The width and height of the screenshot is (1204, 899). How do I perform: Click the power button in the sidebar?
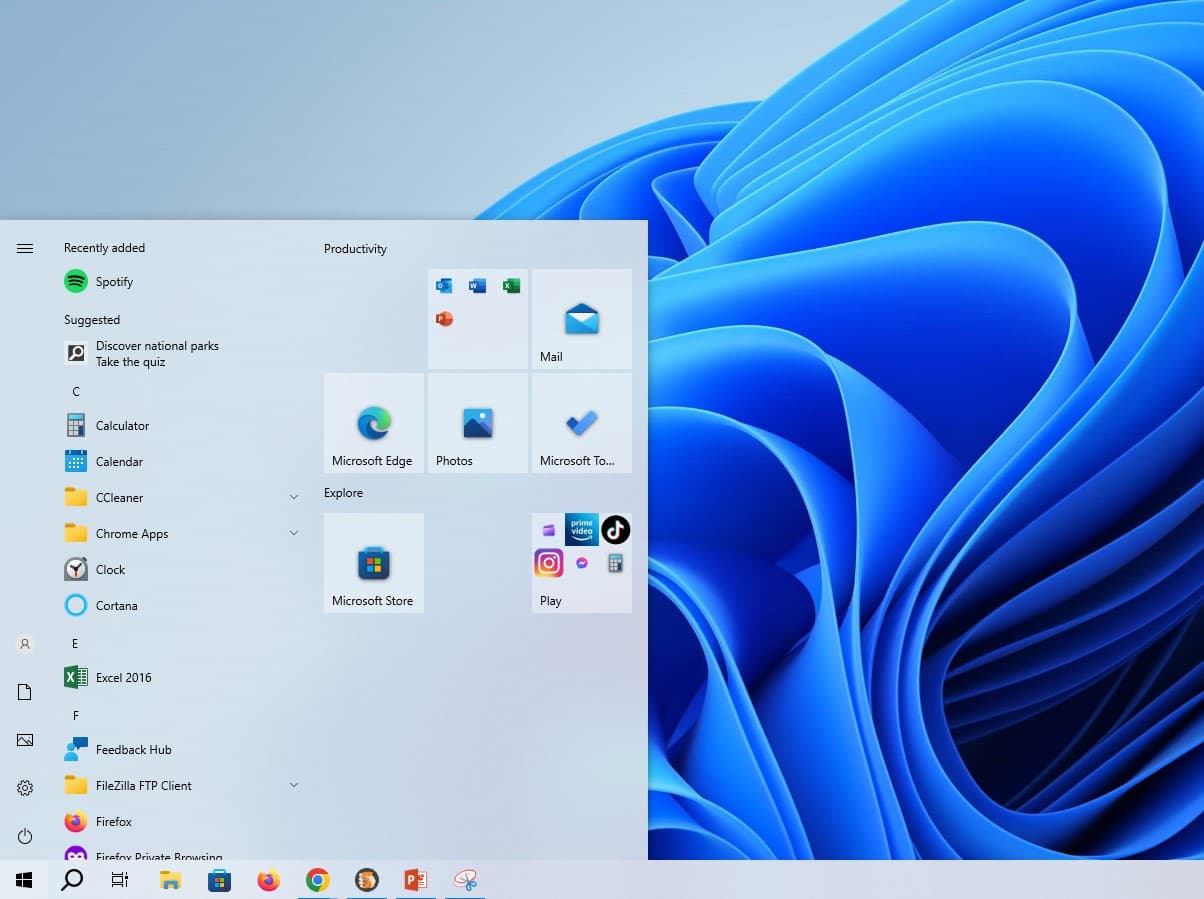click(24, 836)
